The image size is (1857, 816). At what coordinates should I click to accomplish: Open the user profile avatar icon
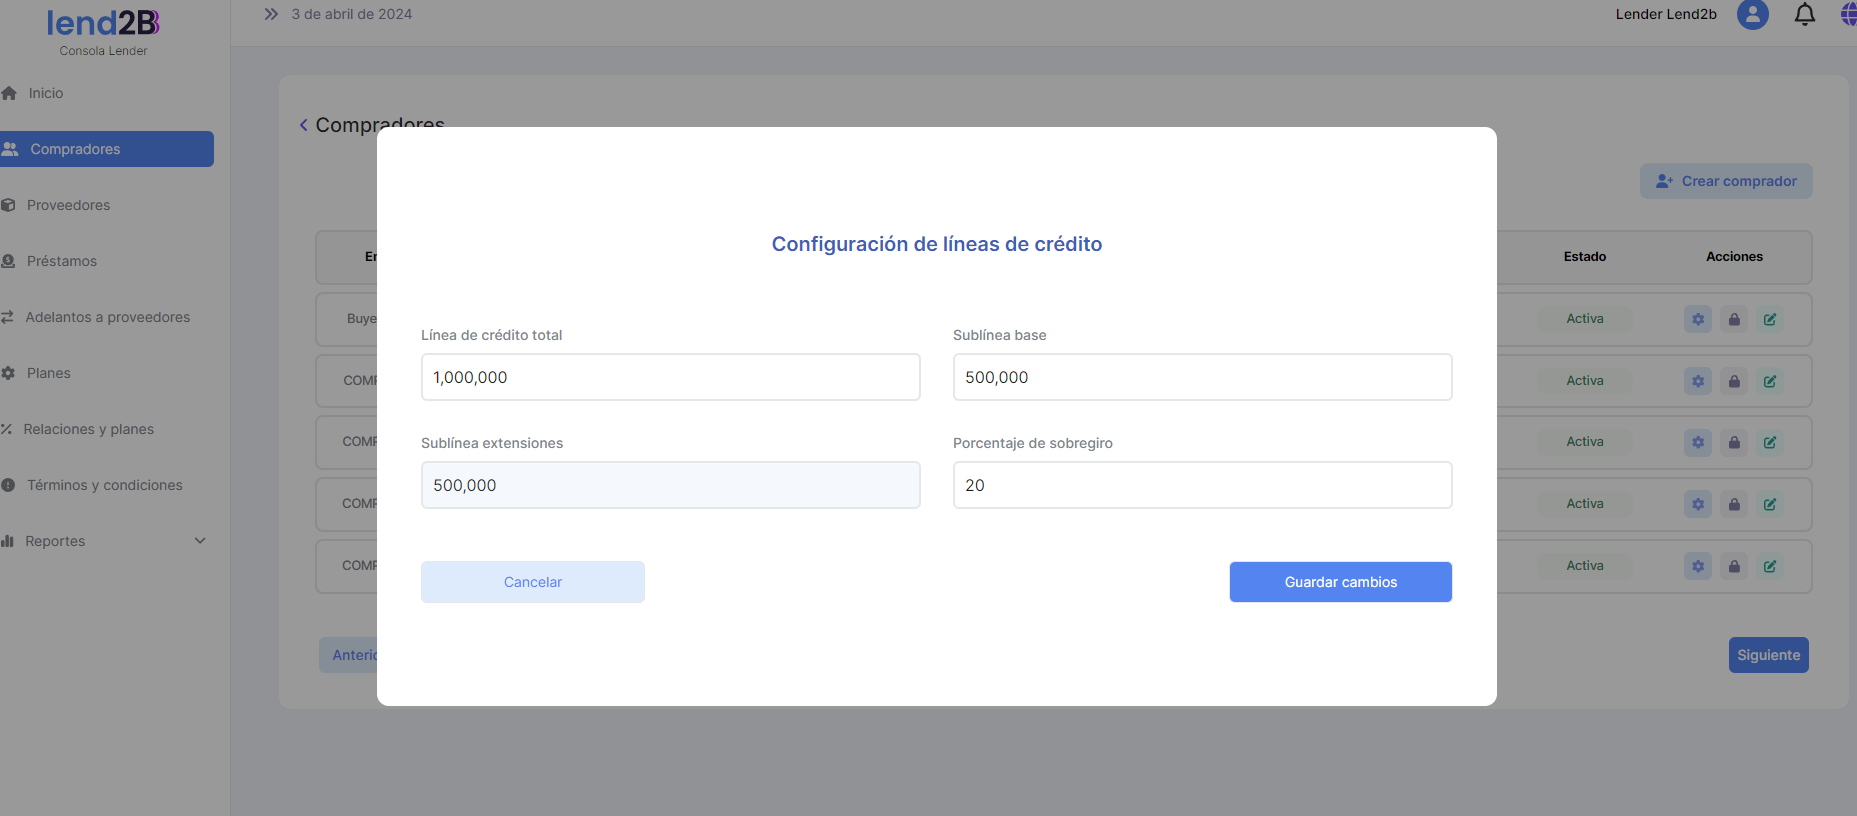coord(1752,15)
